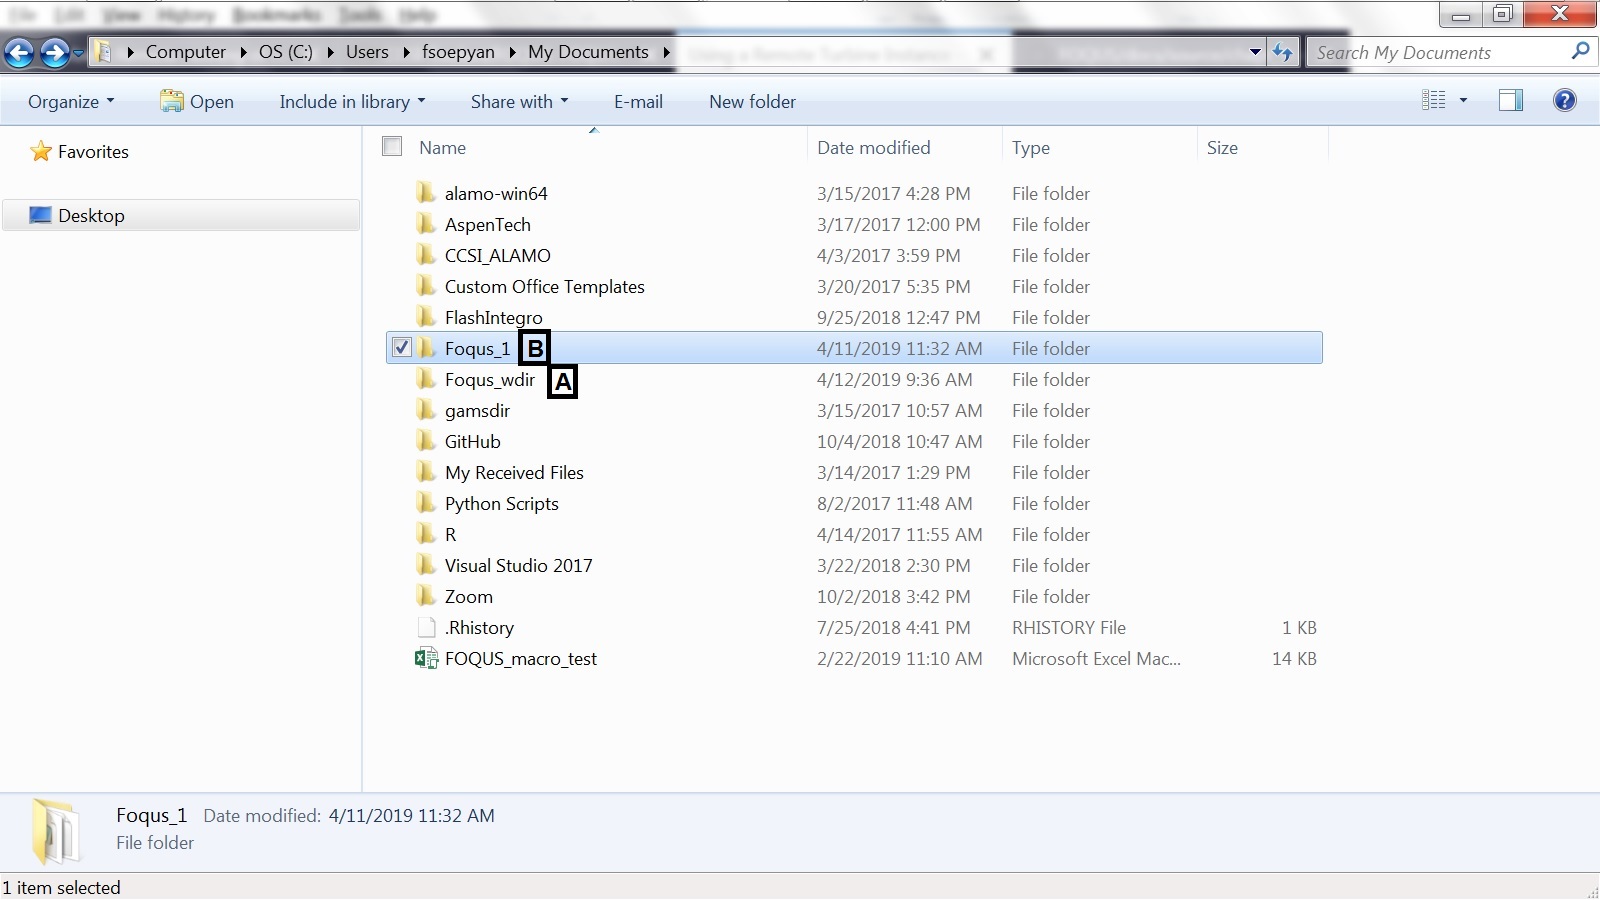Expand the Share with dropdown

[519, 101]
